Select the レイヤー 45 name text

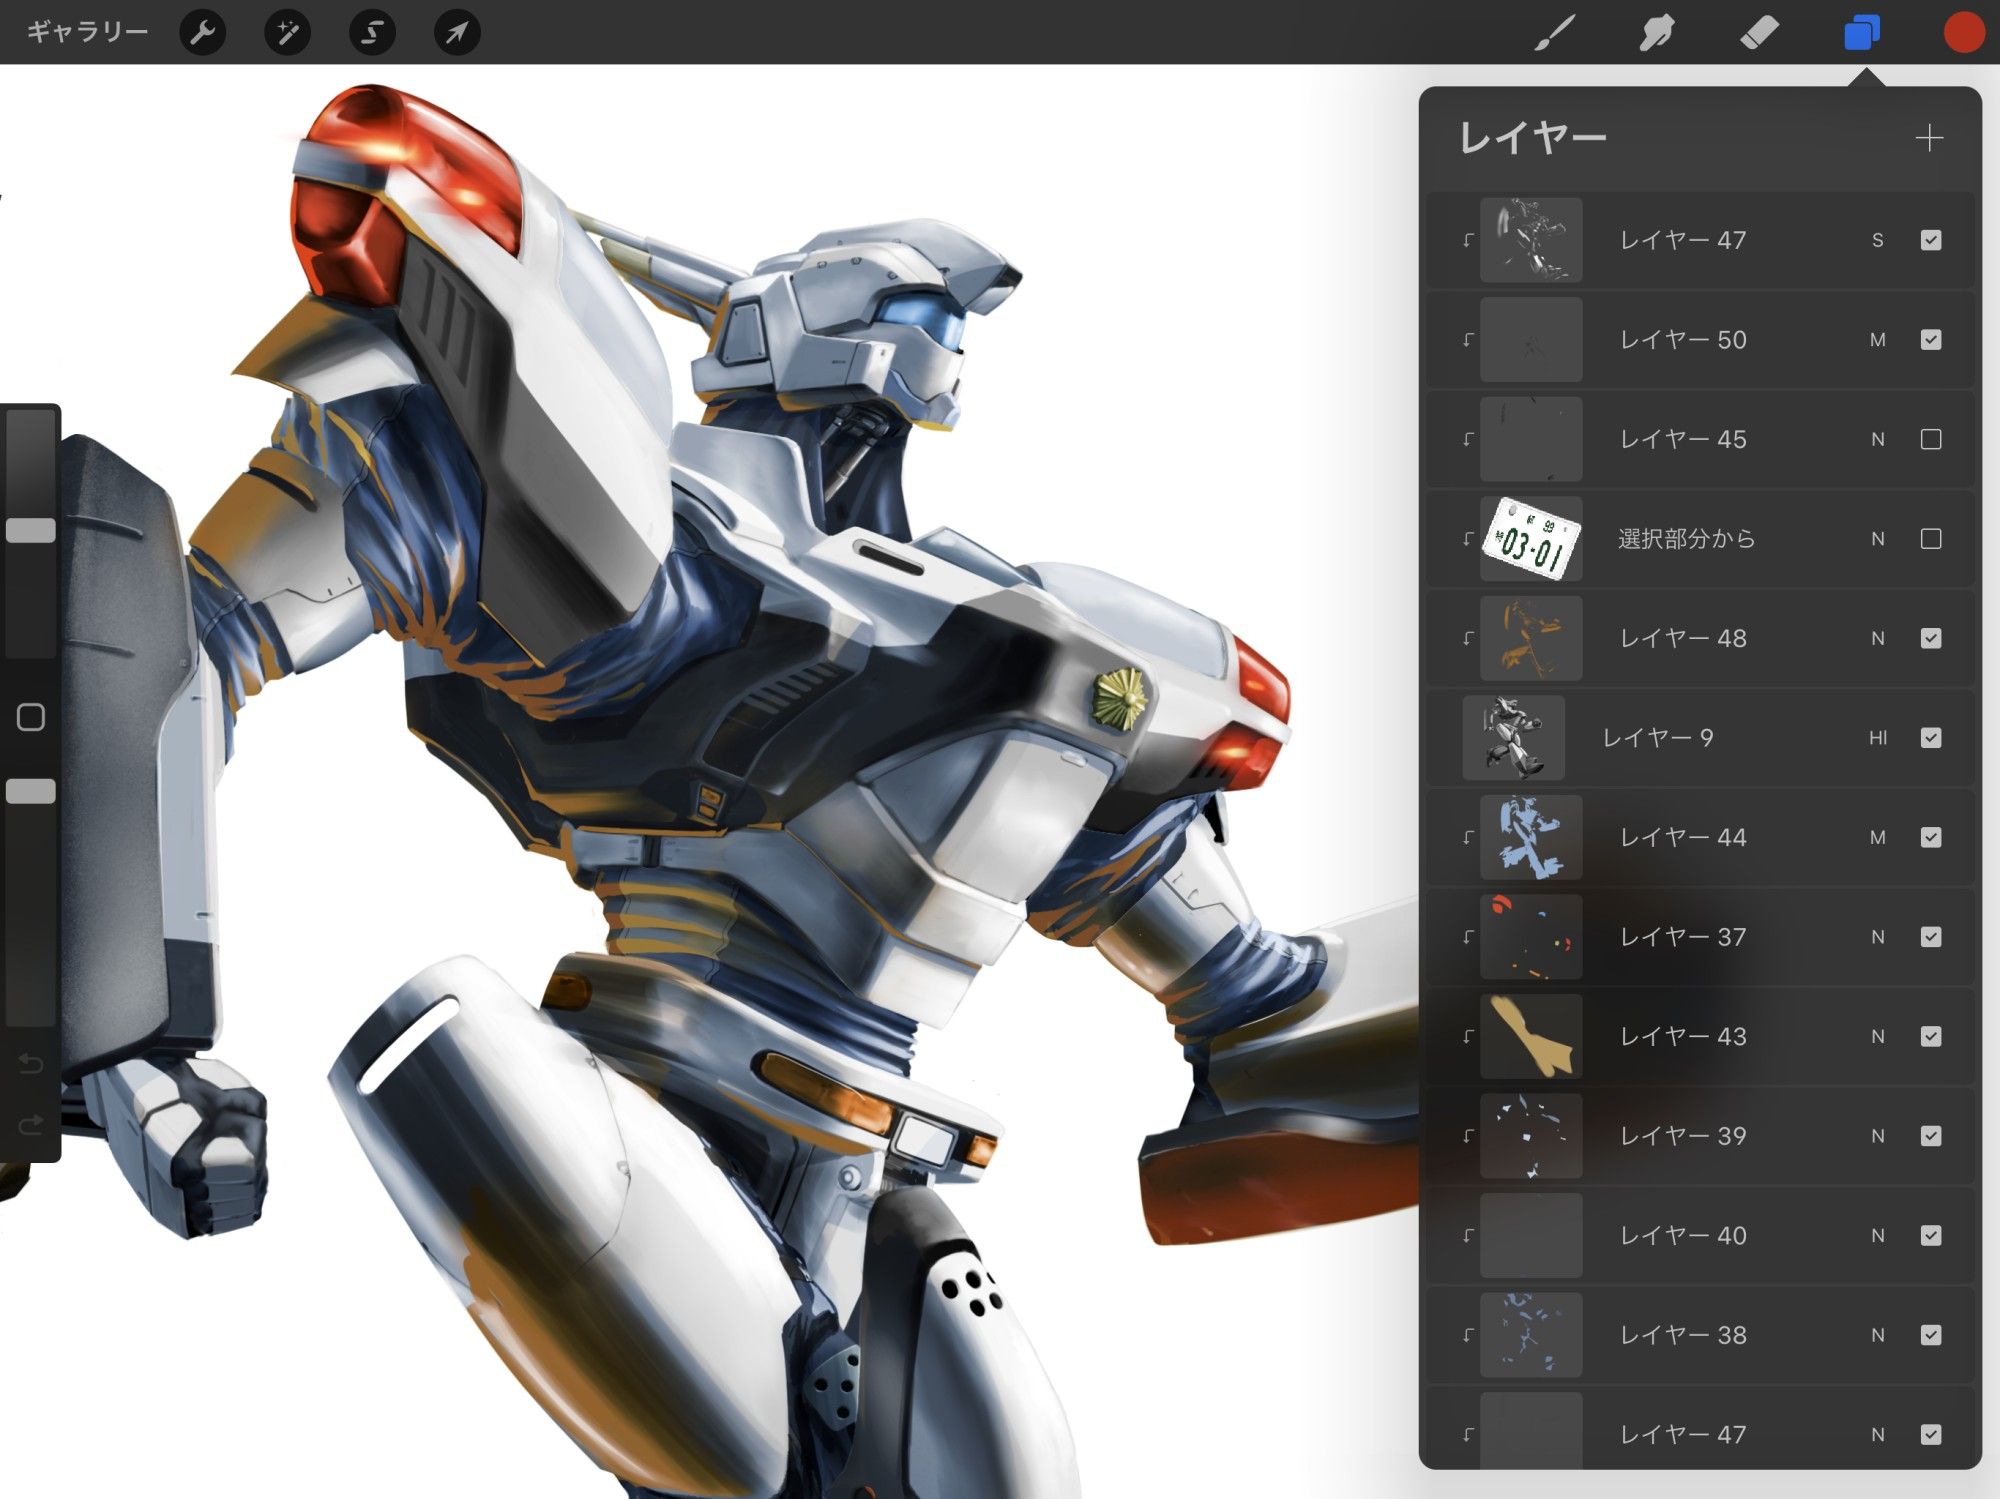tap(1683, 439)
